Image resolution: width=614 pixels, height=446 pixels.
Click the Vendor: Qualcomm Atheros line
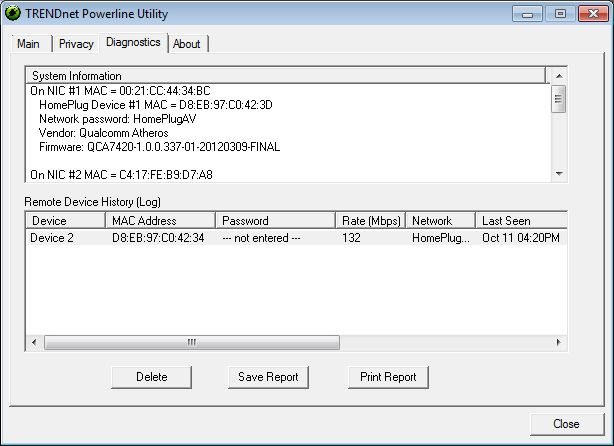coord(104,133)
